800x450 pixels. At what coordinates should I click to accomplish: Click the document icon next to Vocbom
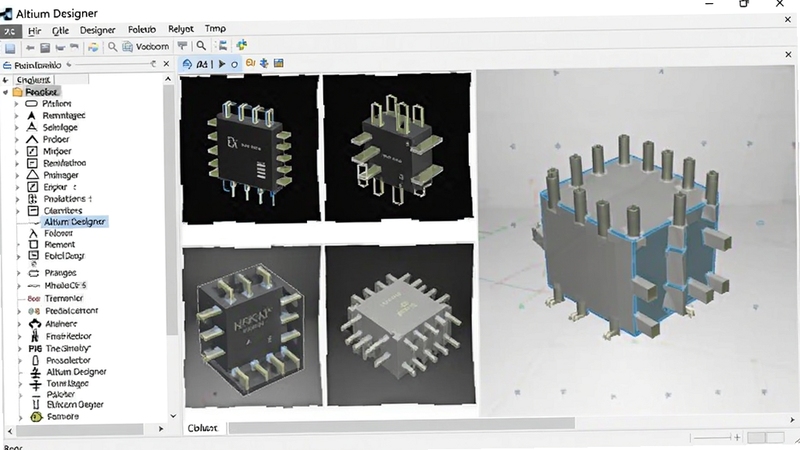[x=127, y=47]
